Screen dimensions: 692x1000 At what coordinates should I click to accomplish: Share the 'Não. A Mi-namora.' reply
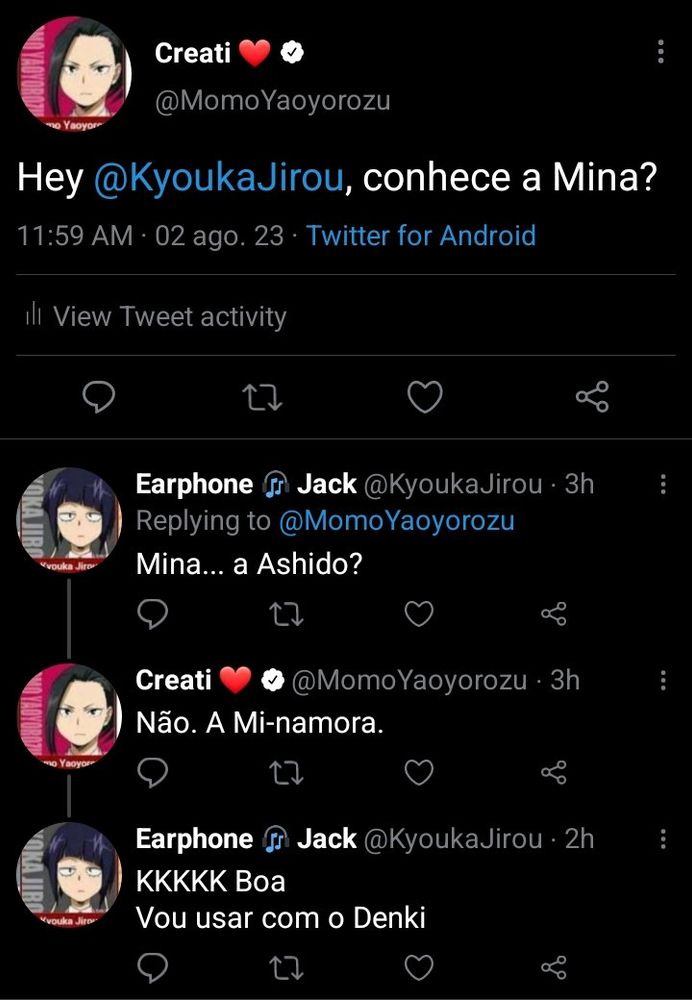coord(553,772)
